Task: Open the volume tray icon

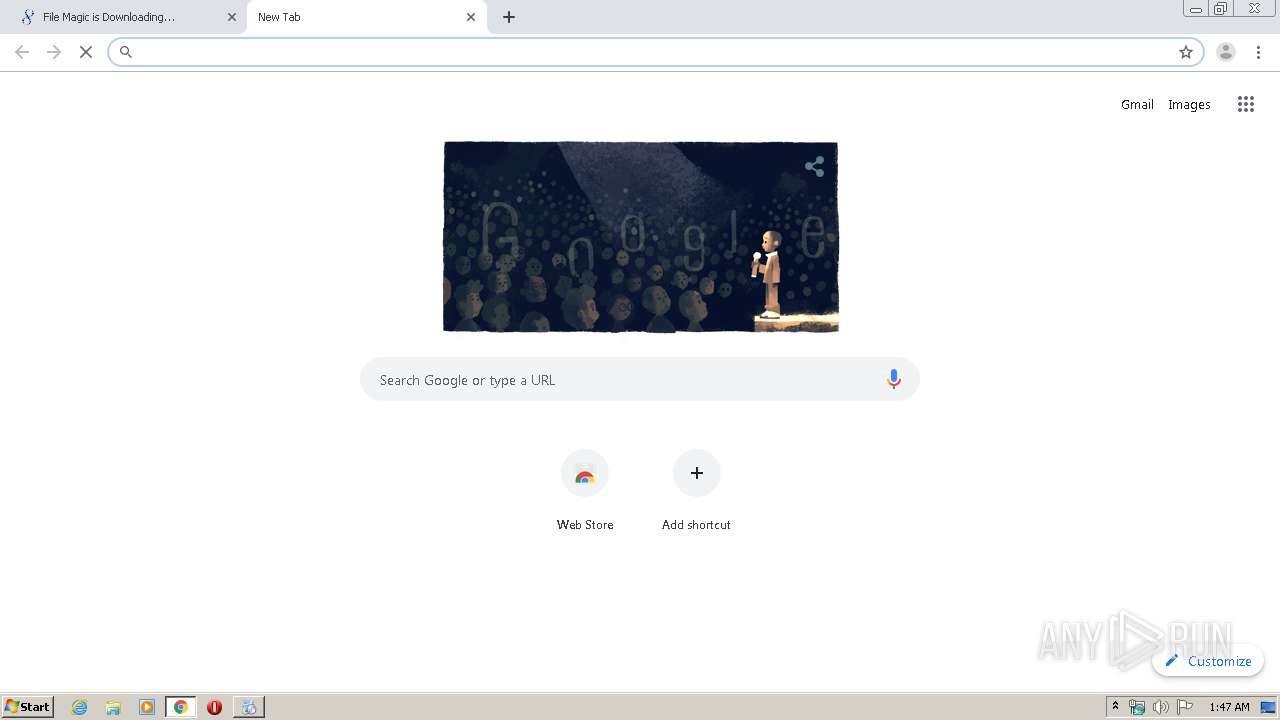Action: click(x=1161, y=707)
